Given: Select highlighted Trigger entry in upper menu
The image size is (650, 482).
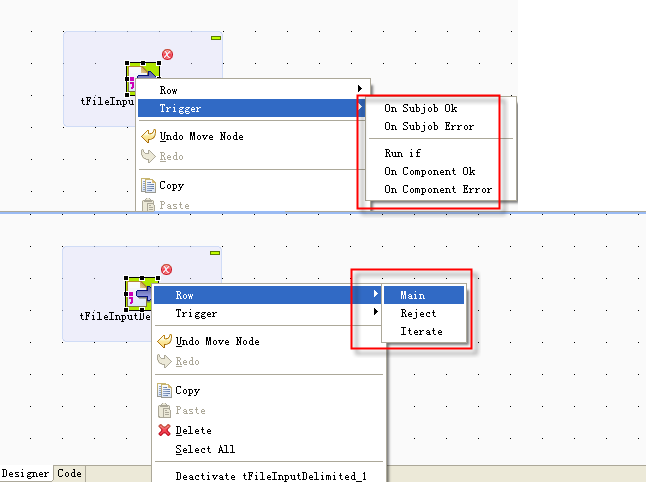Looking at the screenshot, I should [252, 108].
